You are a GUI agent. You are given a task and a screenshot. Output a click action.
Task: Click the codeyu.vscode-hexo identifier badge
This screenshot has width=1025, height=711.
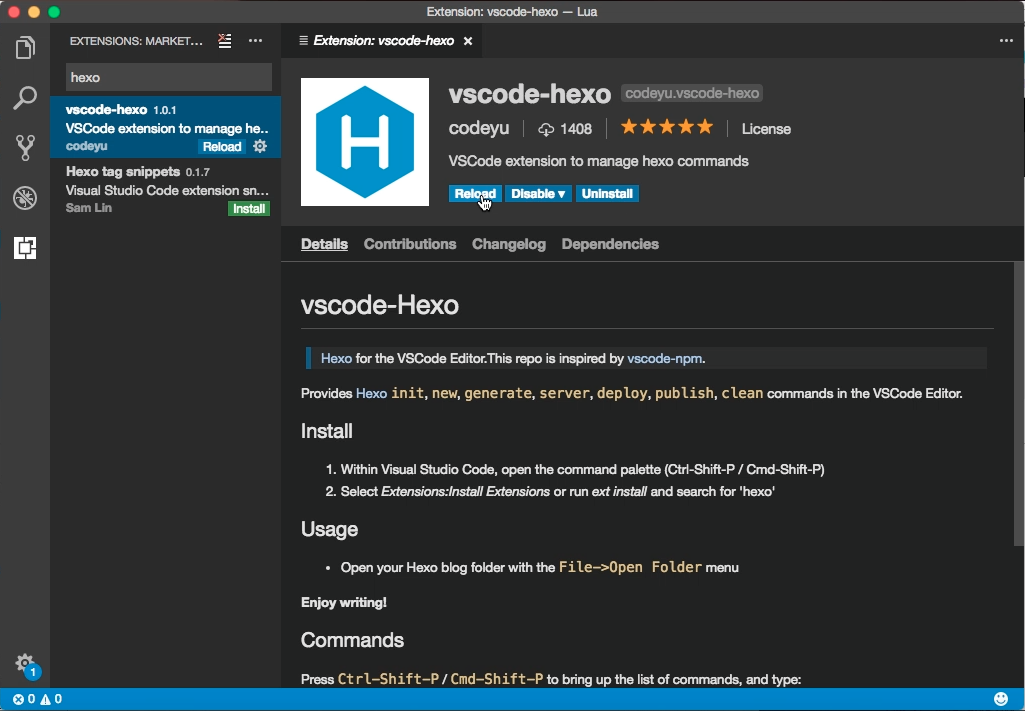coord(692,93)
